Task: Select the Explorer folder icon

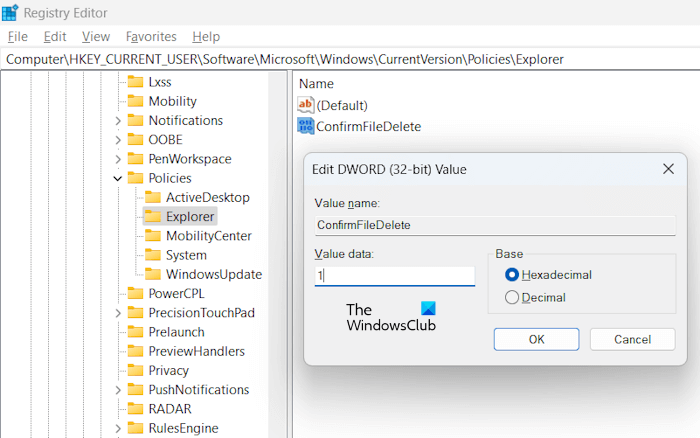Action: (153, 216)
